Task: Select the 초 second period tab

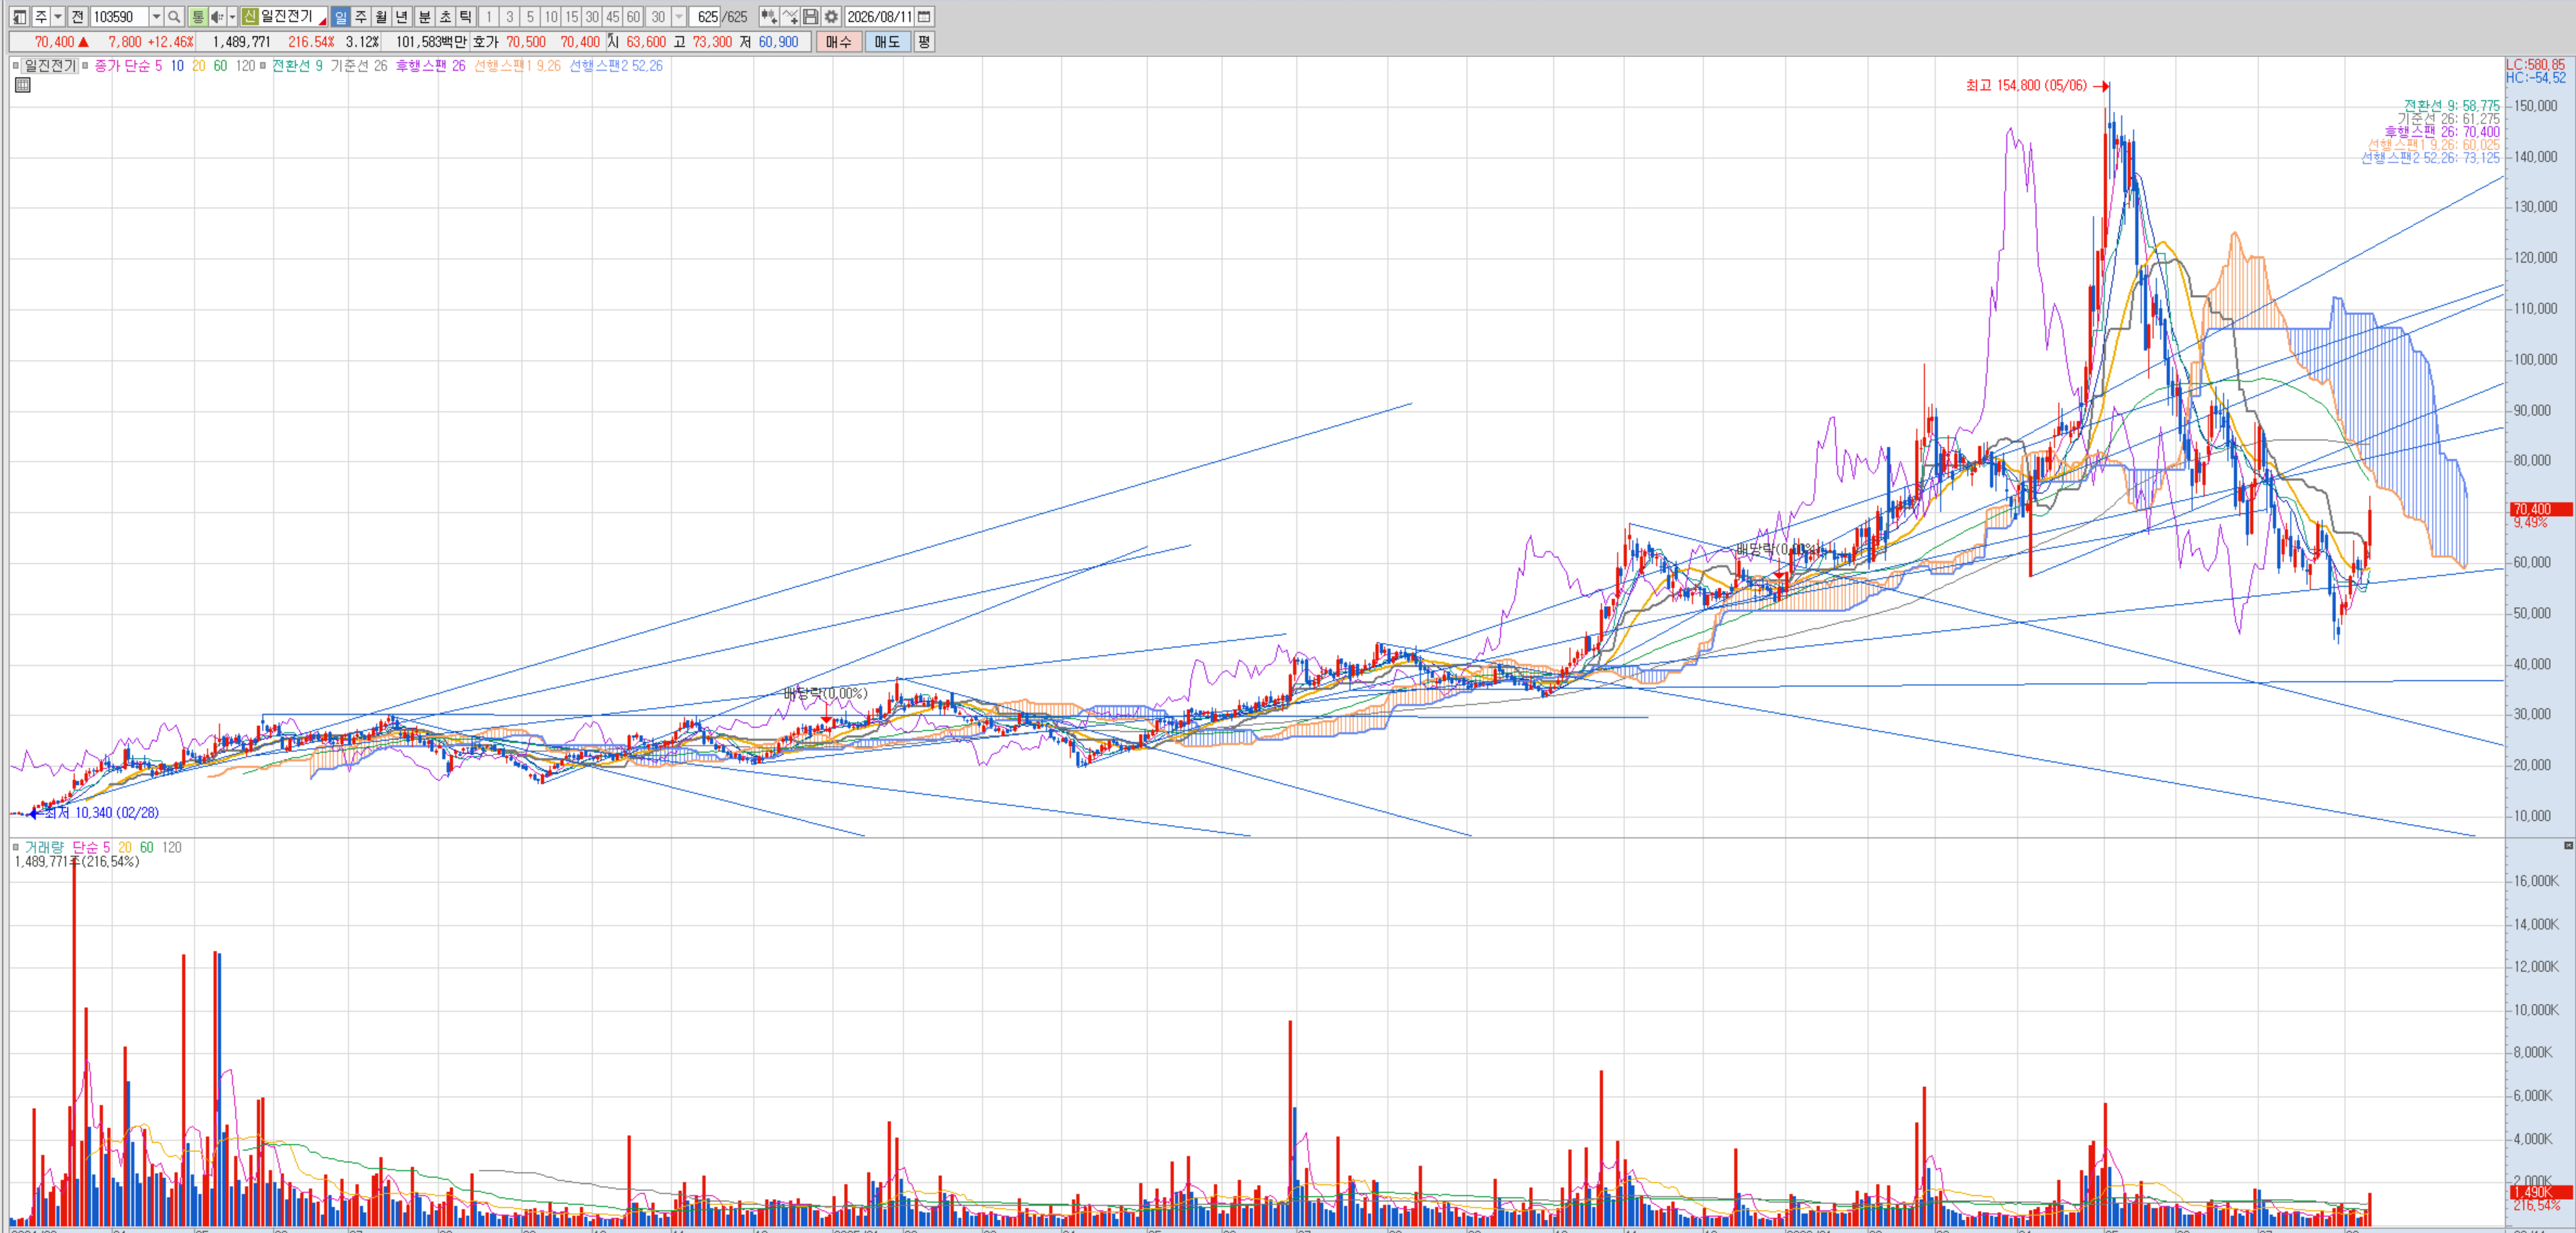Action: [x=445, y=16]
